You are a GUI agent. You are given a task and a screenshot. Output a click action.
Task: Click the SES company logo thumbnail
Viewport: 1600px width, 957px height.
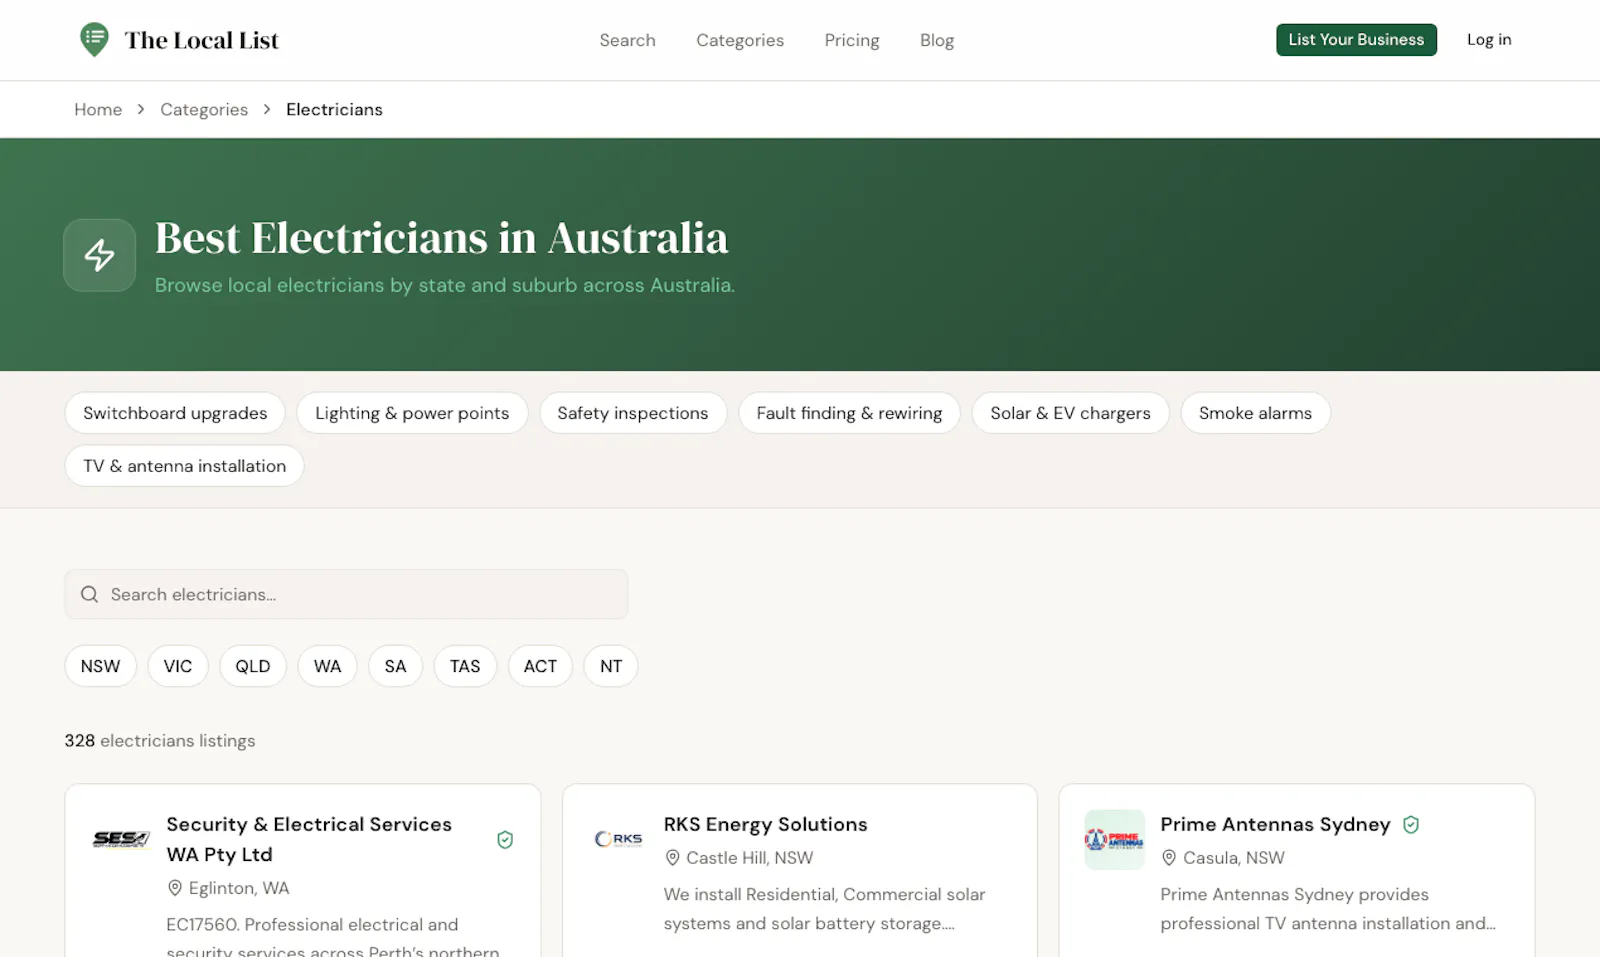click(121, 839)
